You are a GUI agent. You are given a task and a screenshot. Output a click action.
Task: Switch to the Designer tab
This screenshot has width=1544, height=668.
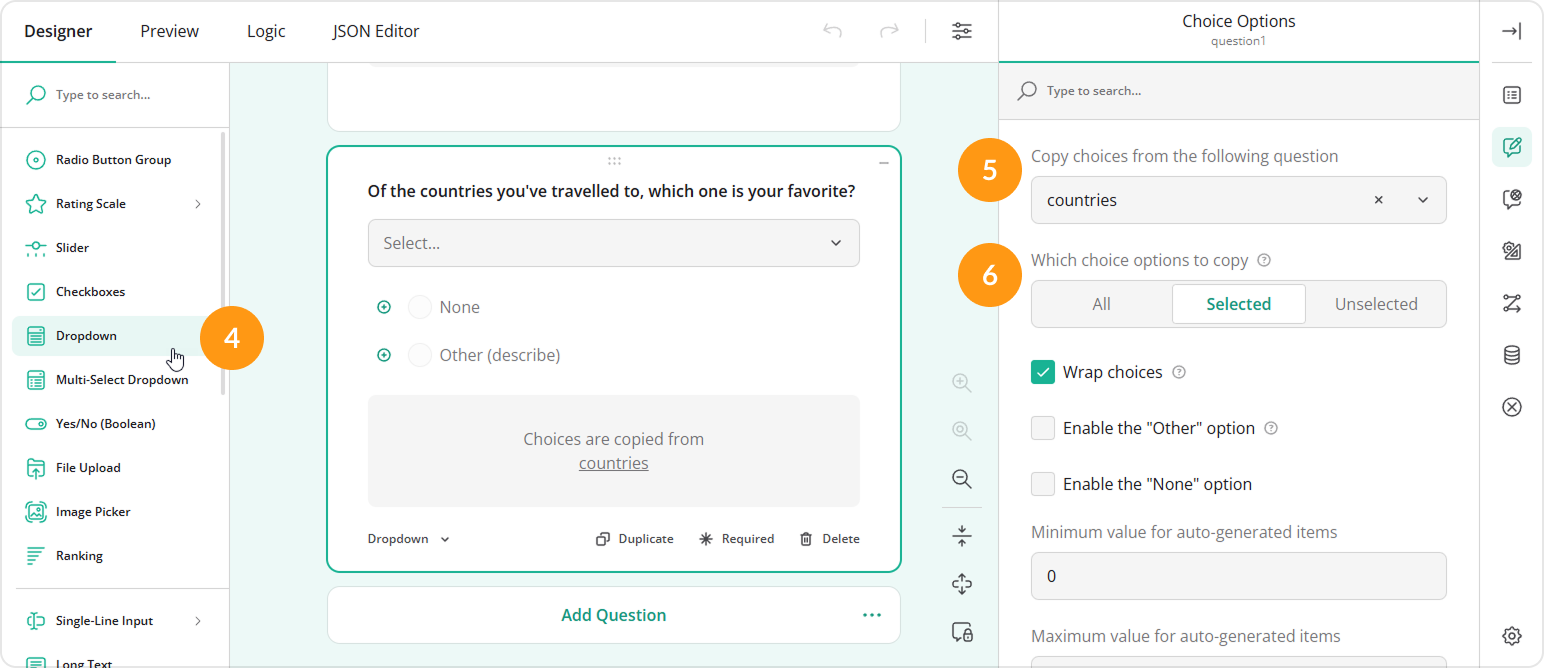[58, 31]
